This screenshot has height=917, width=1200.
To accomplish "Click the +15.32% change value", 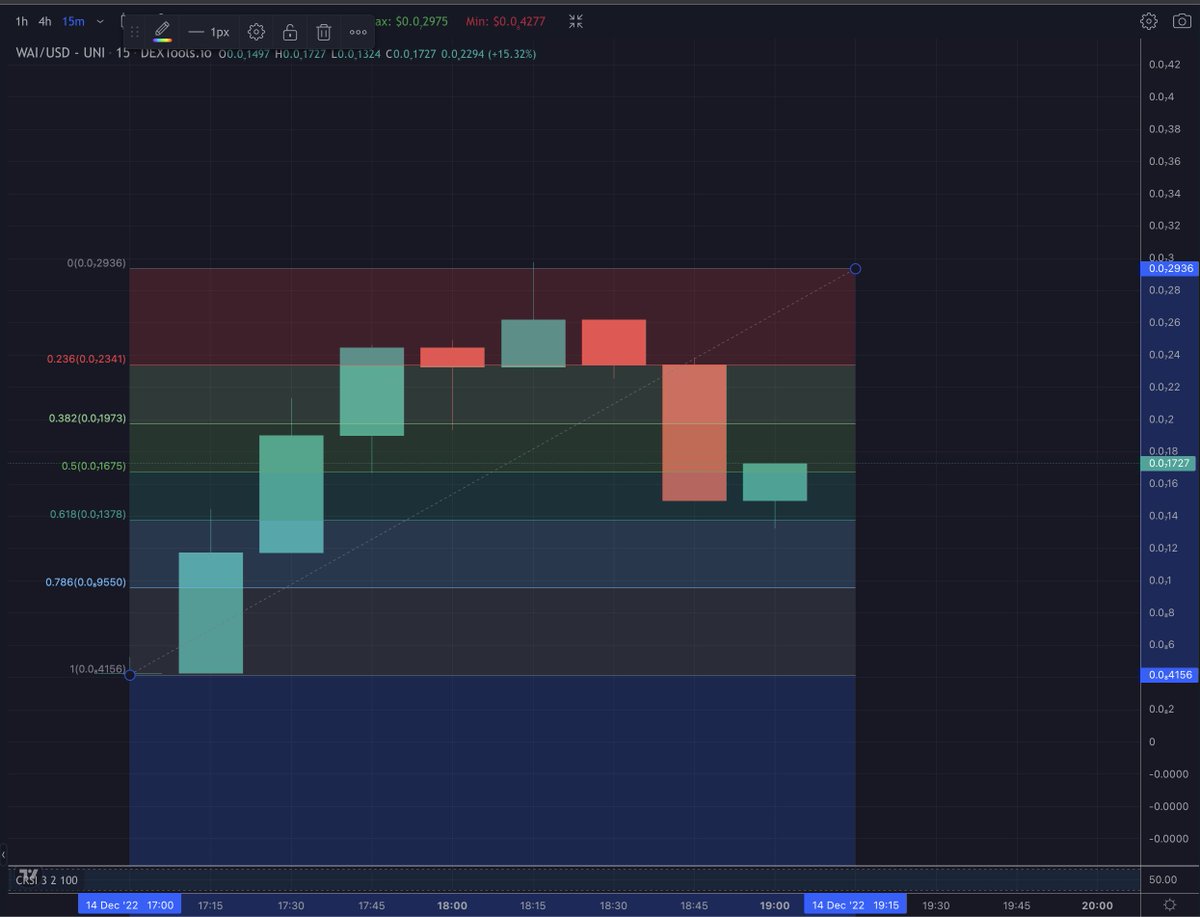I will (513, 53).
